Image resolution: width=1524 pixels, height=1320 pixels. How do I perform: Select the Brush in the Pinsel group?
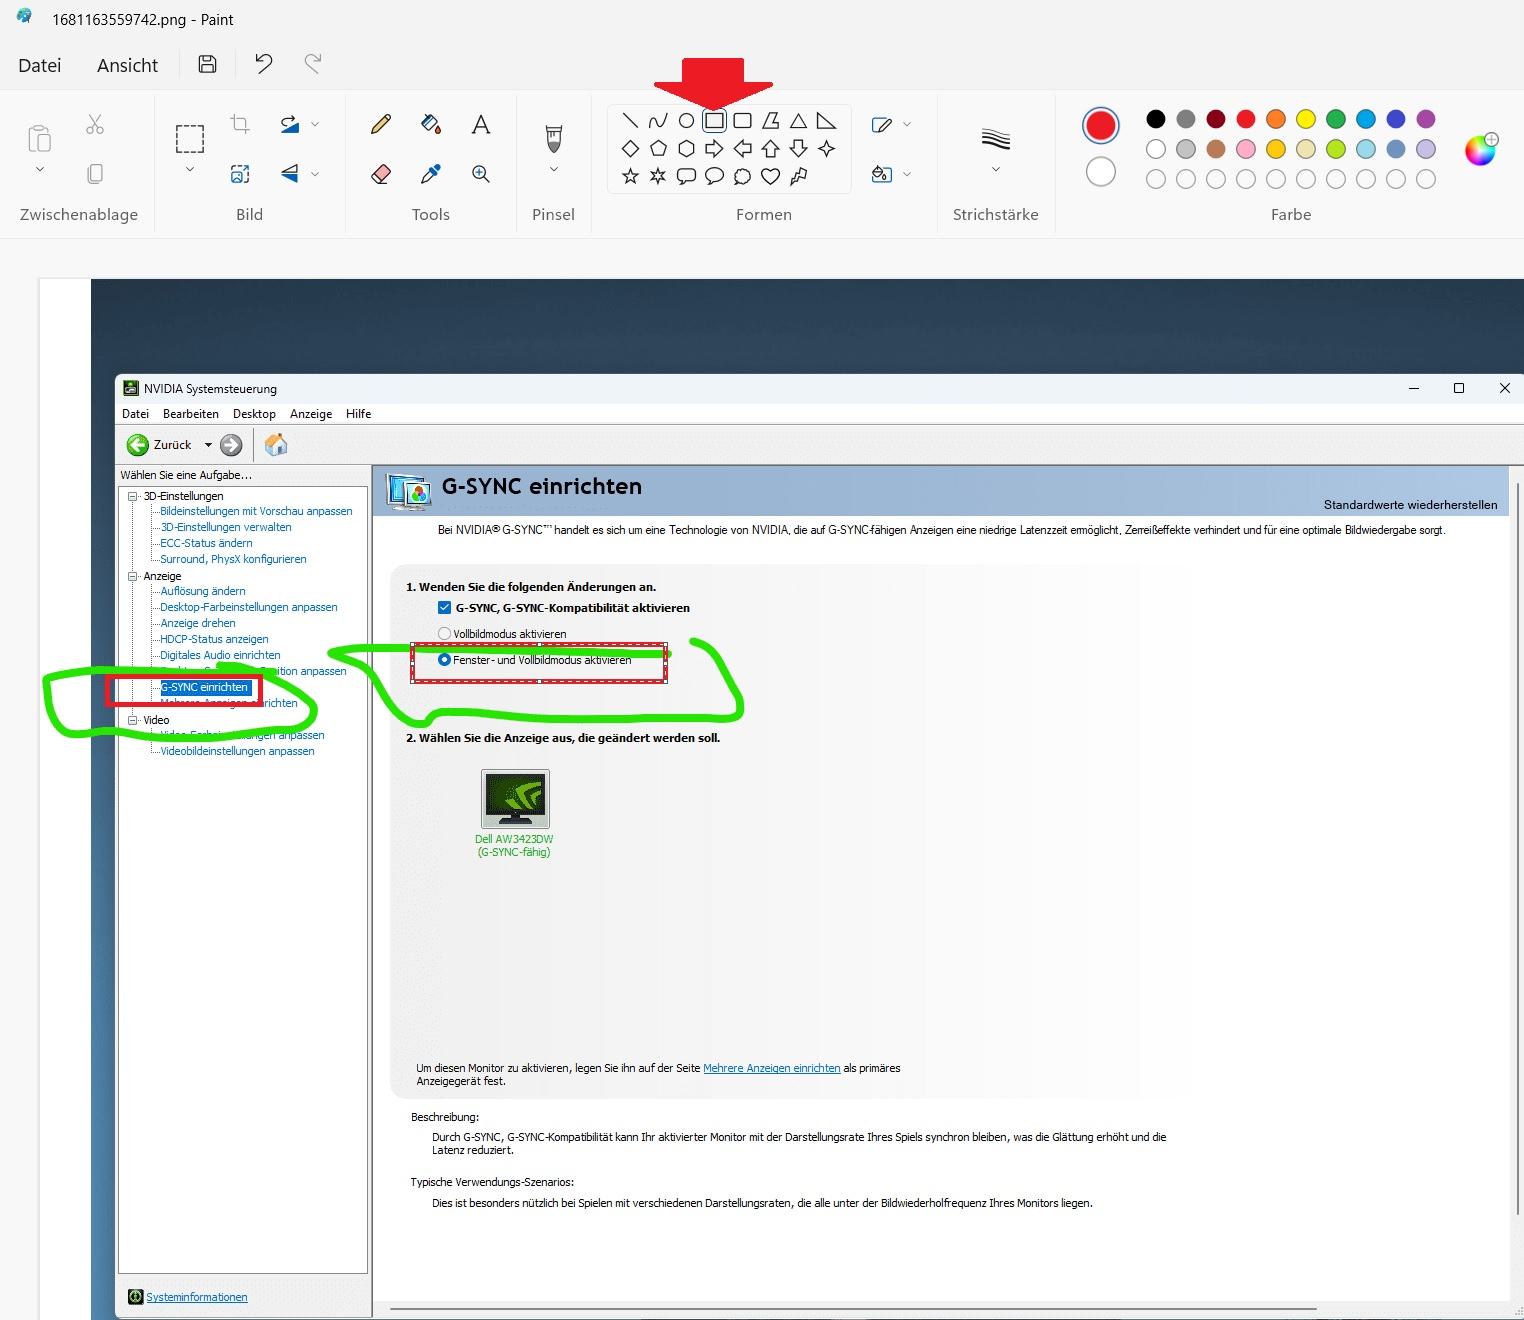[x=554, y=138]
